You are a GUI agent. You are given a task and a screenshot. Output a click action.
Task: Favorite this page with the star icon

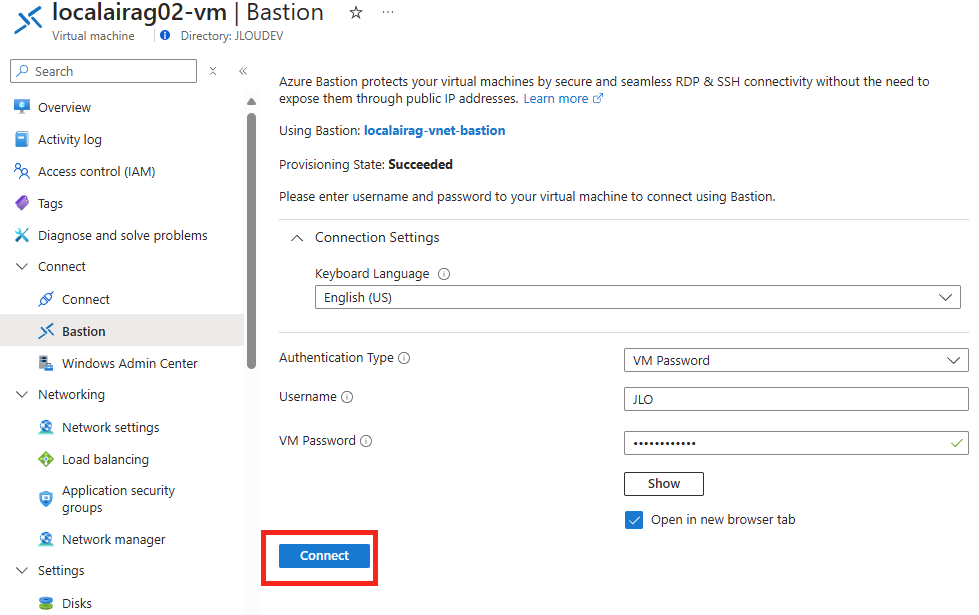tap(356, 12)
